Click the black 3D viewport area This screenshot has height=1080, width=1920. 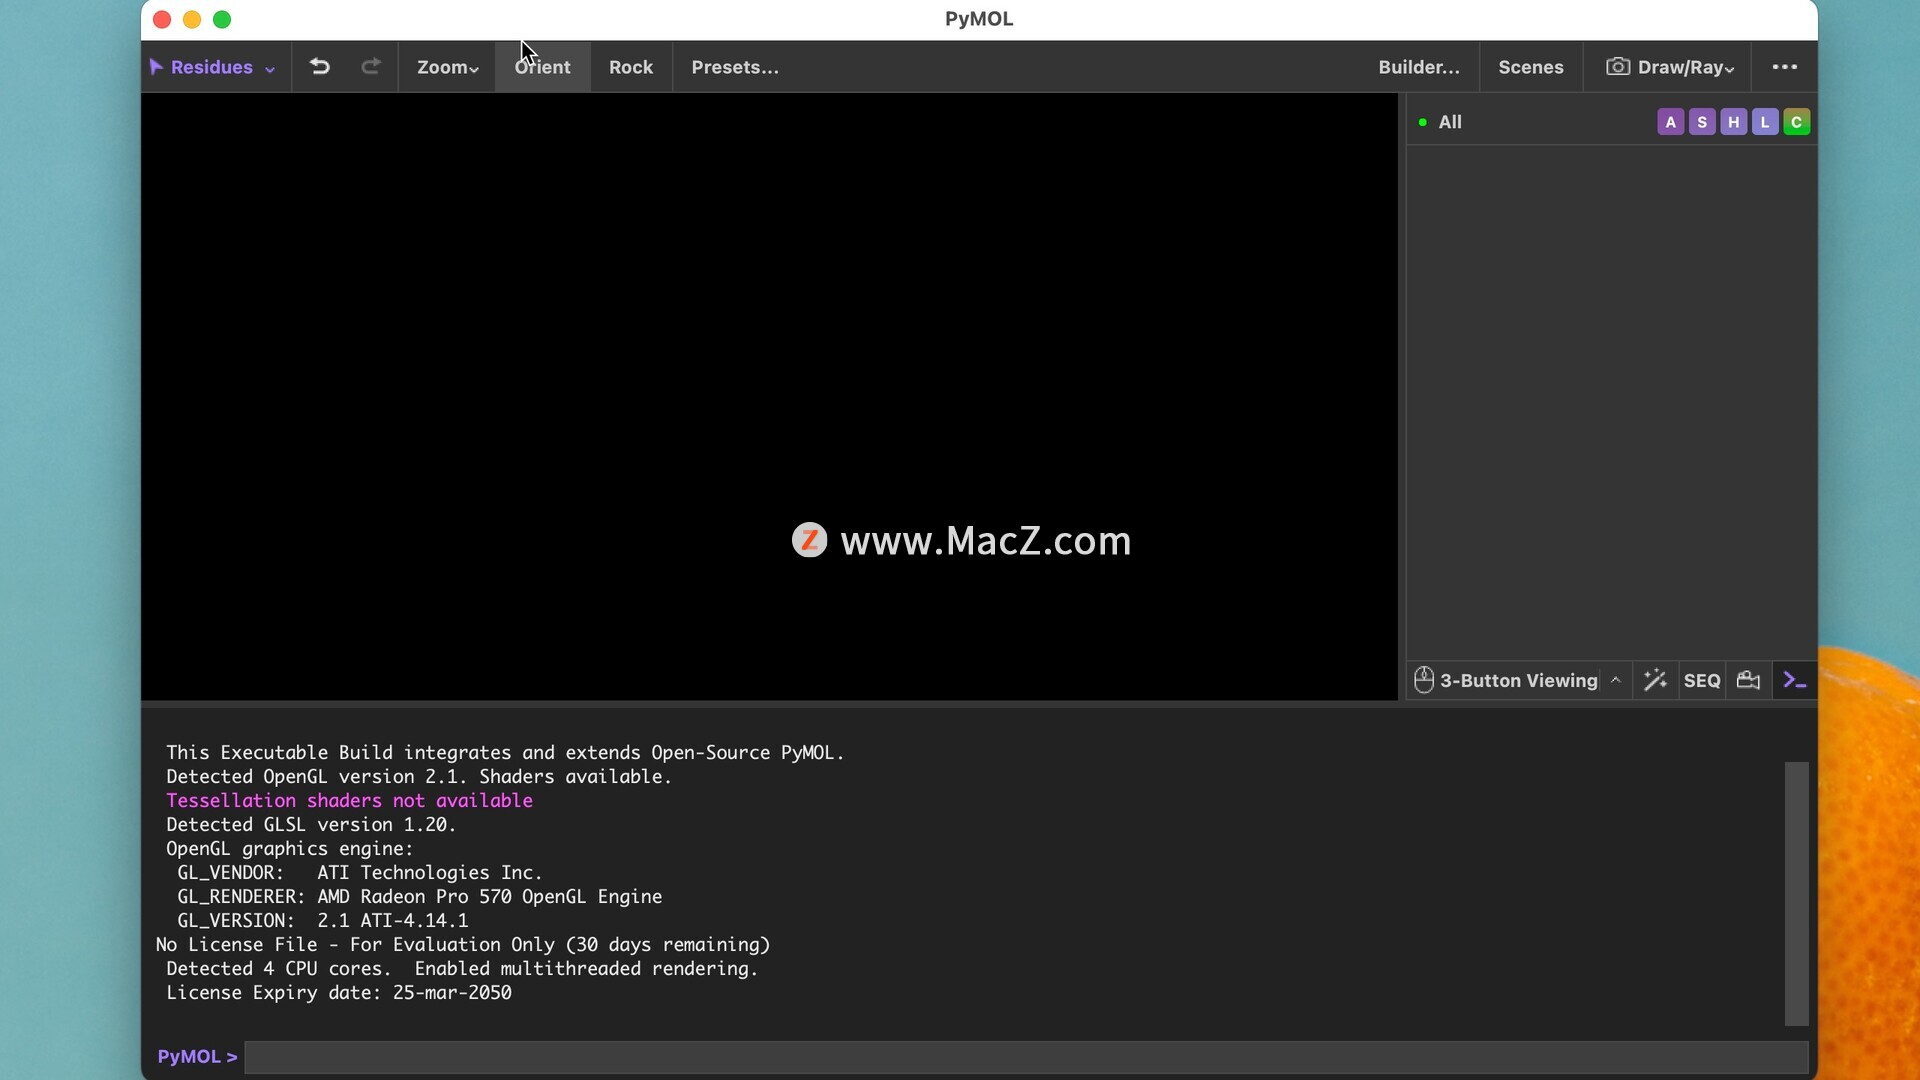pyautogui.click(x=769, y=396)
